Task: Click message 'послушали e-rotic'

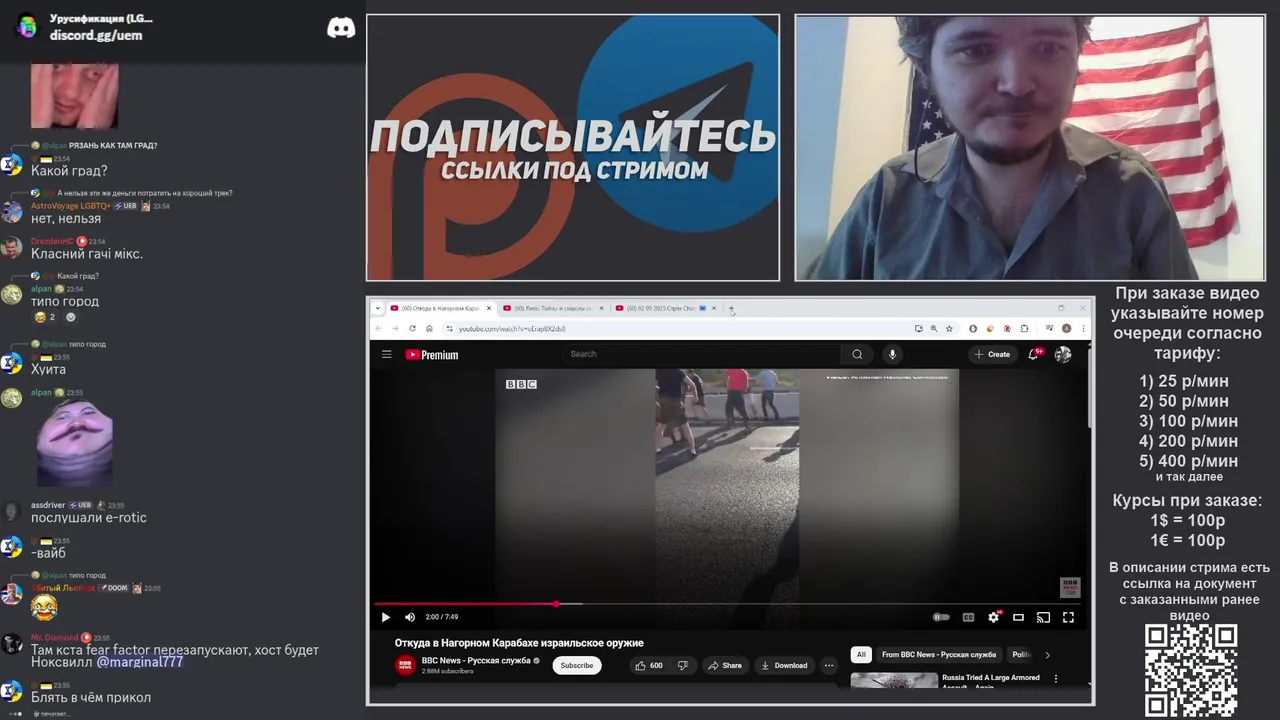Action: 89,518
